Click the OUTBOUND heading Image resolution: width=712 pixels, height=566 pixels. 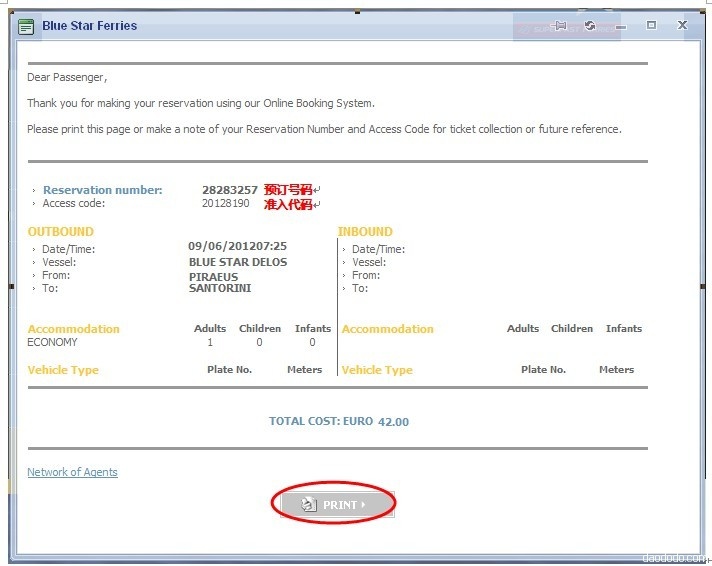pos(61,232)
